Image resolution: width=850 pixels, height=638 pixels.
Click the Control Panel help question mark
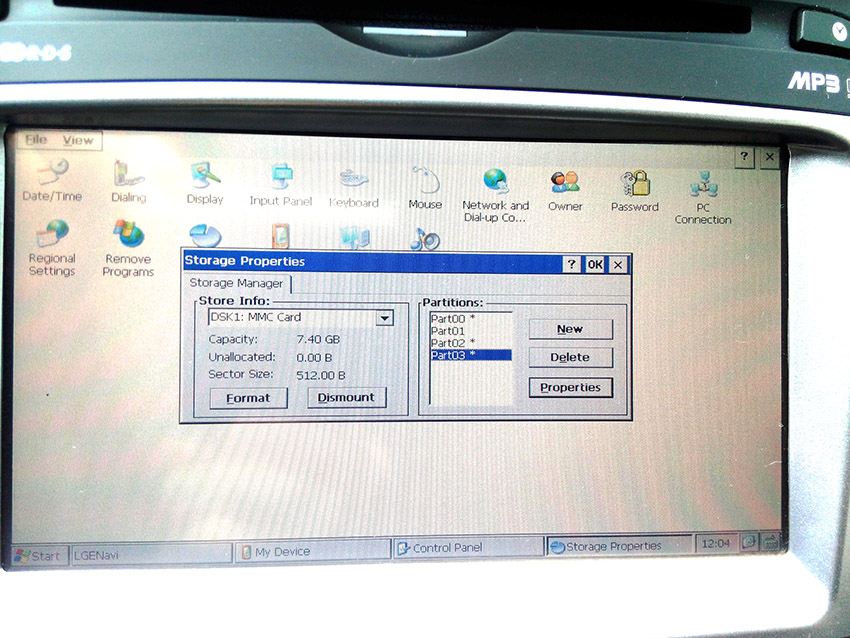[x=744, y=157]
